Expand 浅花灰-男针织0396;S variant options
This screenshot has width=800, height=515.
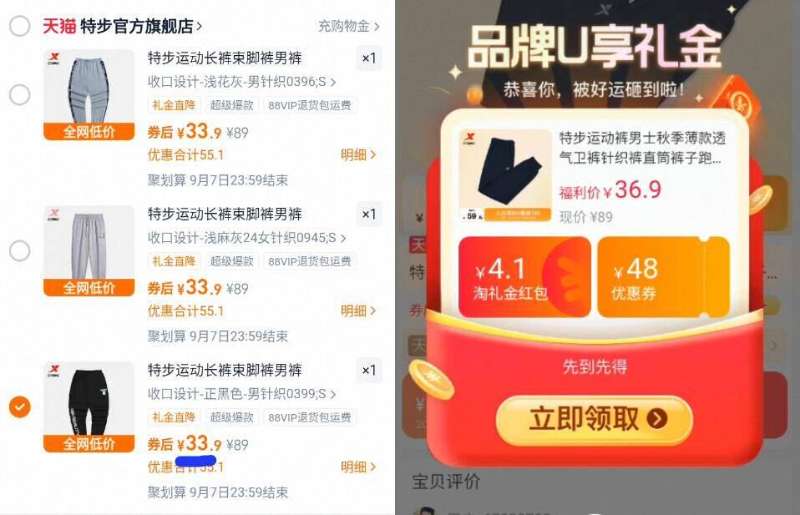[x=241, y=82]
